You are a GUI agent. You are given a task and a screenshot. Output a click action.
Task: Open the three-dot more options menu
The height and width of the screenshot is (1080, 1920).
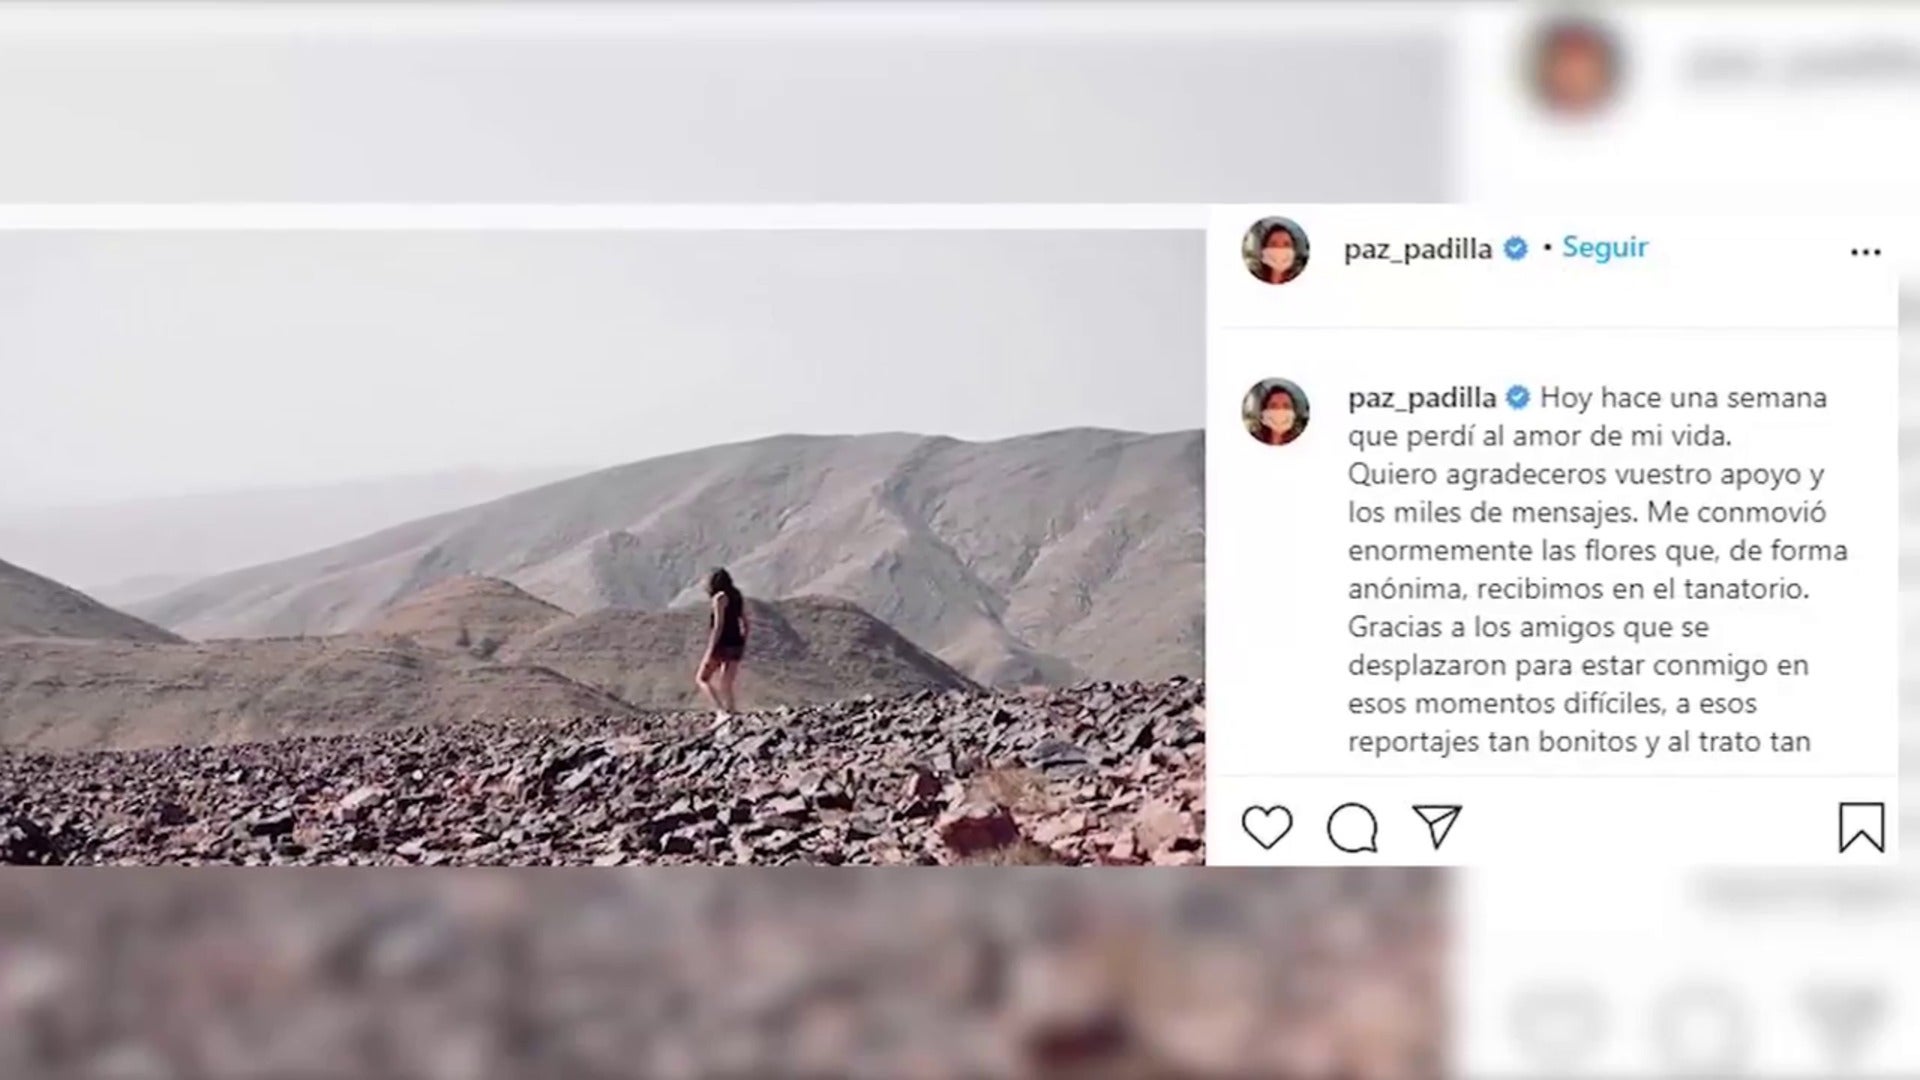(1866, 252)
